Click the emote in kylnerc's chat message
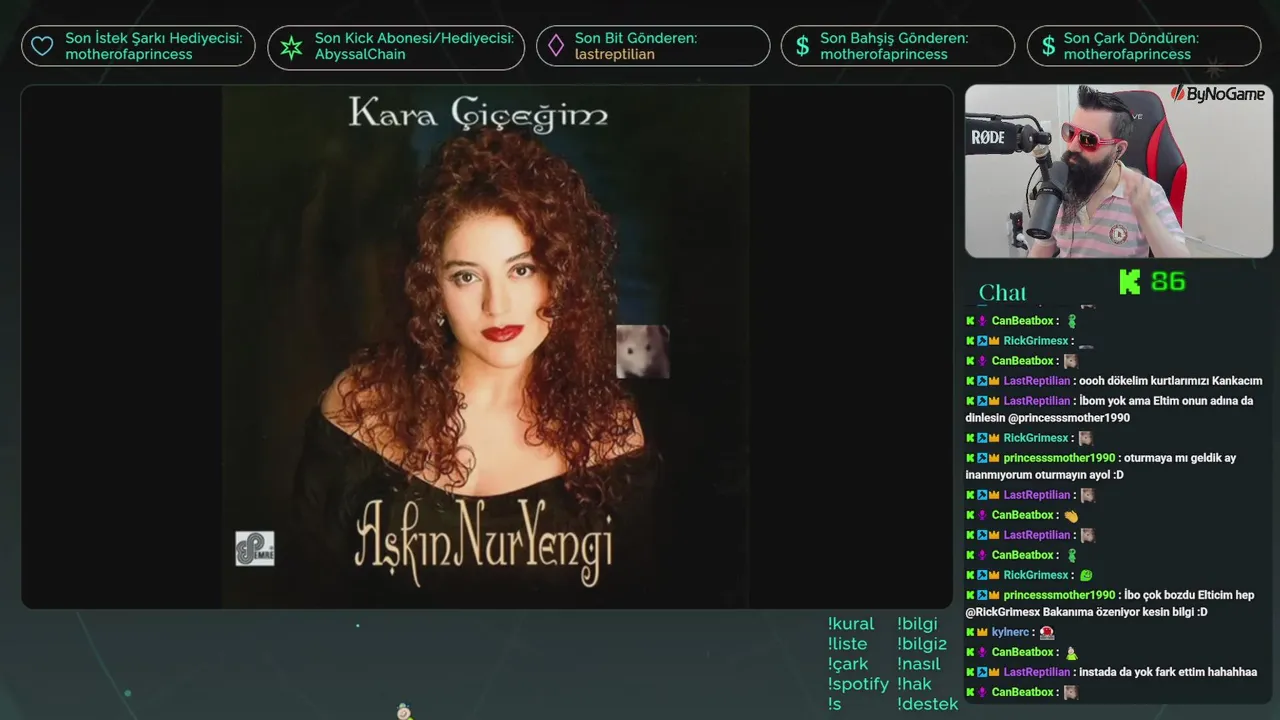Viewport: 1280px width, 720px height. 1047,633
